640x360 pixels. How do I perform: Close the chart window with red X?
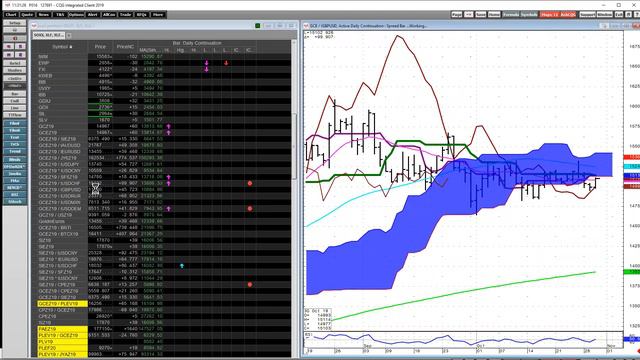(637, 26)
